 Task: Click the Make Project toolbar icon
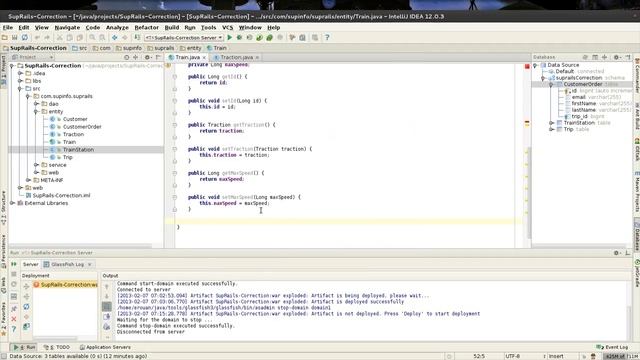coord(137,38)
